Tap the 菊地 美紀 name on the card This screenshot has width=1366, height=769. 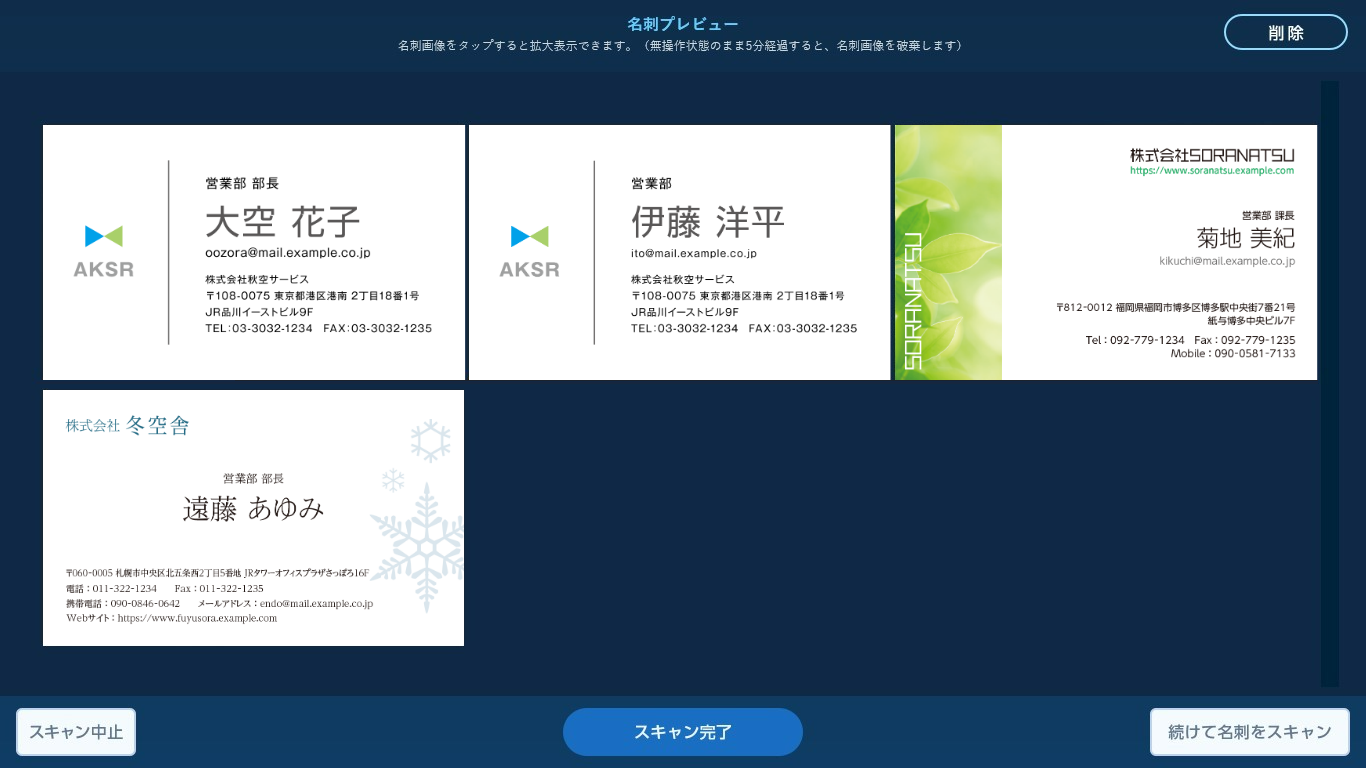coord(1245,238)
